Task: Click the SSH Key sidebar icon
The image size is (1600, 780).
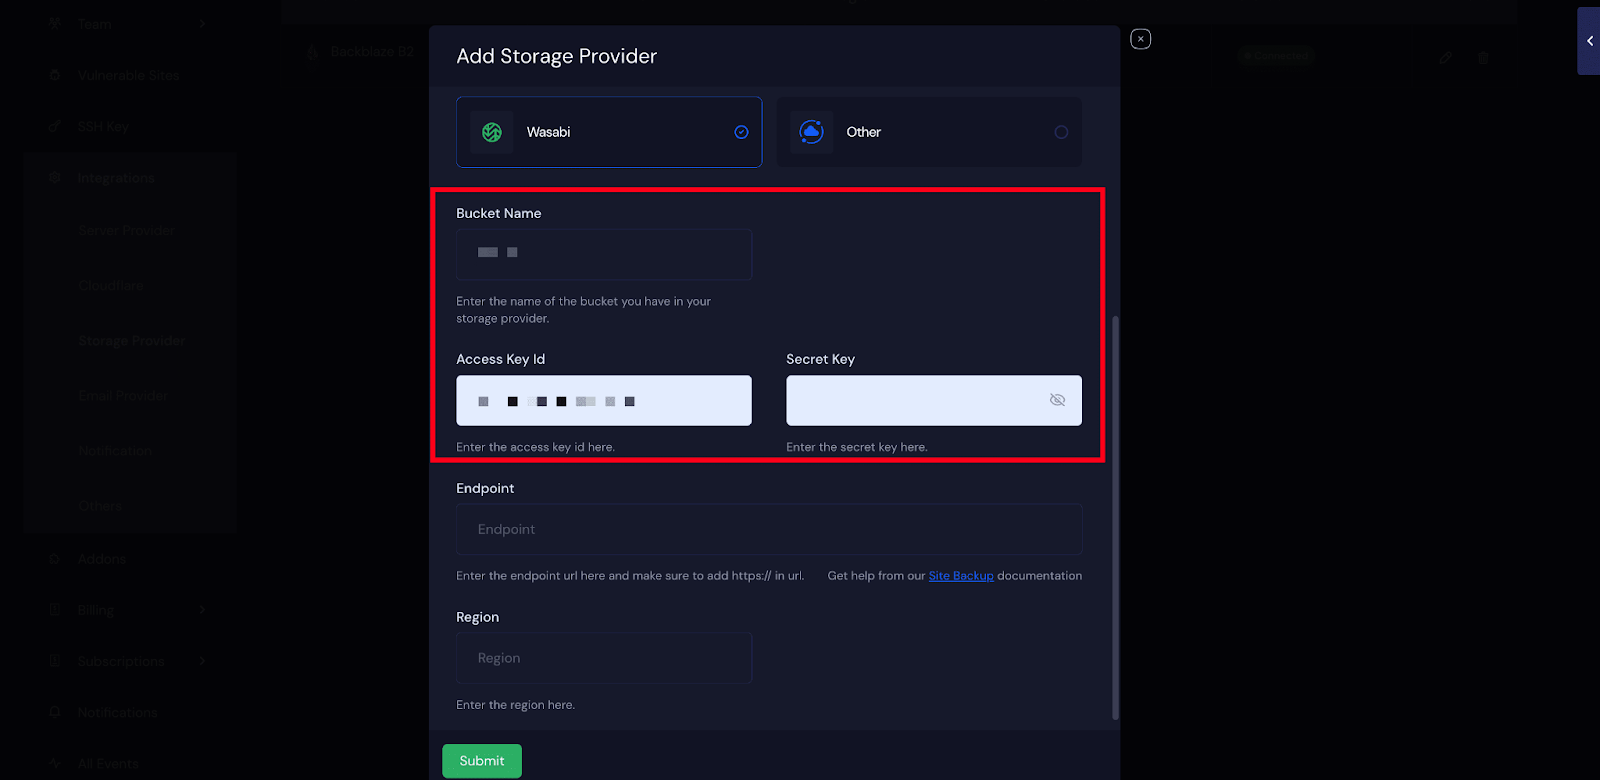Action: [x=55, y=126]
